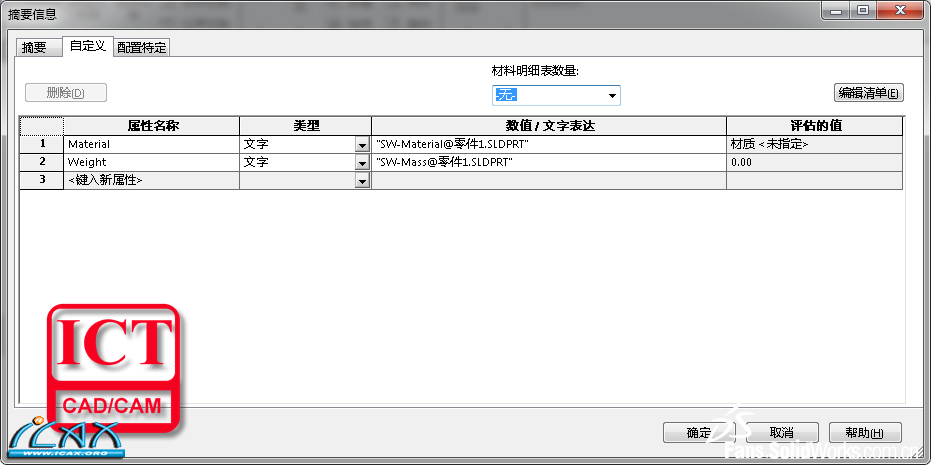Click the 评估的值 column header

click(x=814, y=126)
